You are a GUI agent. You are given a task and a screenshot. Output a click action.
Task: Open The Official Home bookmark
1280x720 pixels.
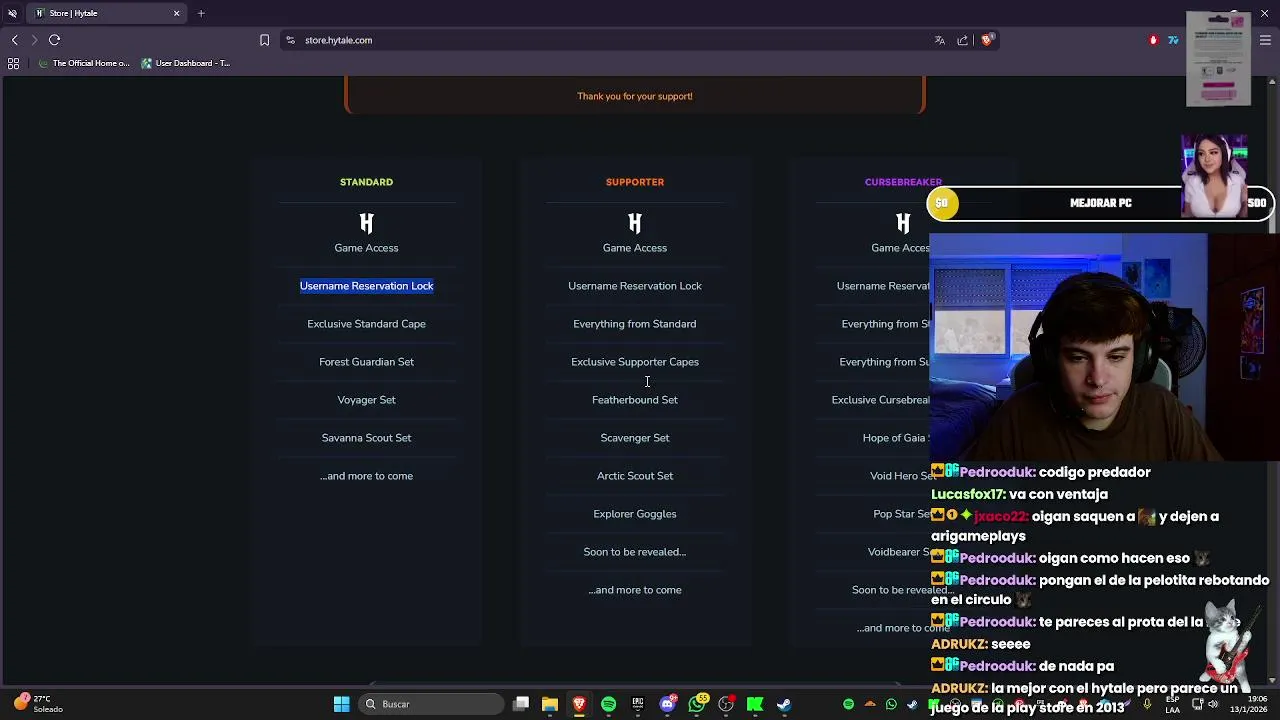click(x=84, y=63)
